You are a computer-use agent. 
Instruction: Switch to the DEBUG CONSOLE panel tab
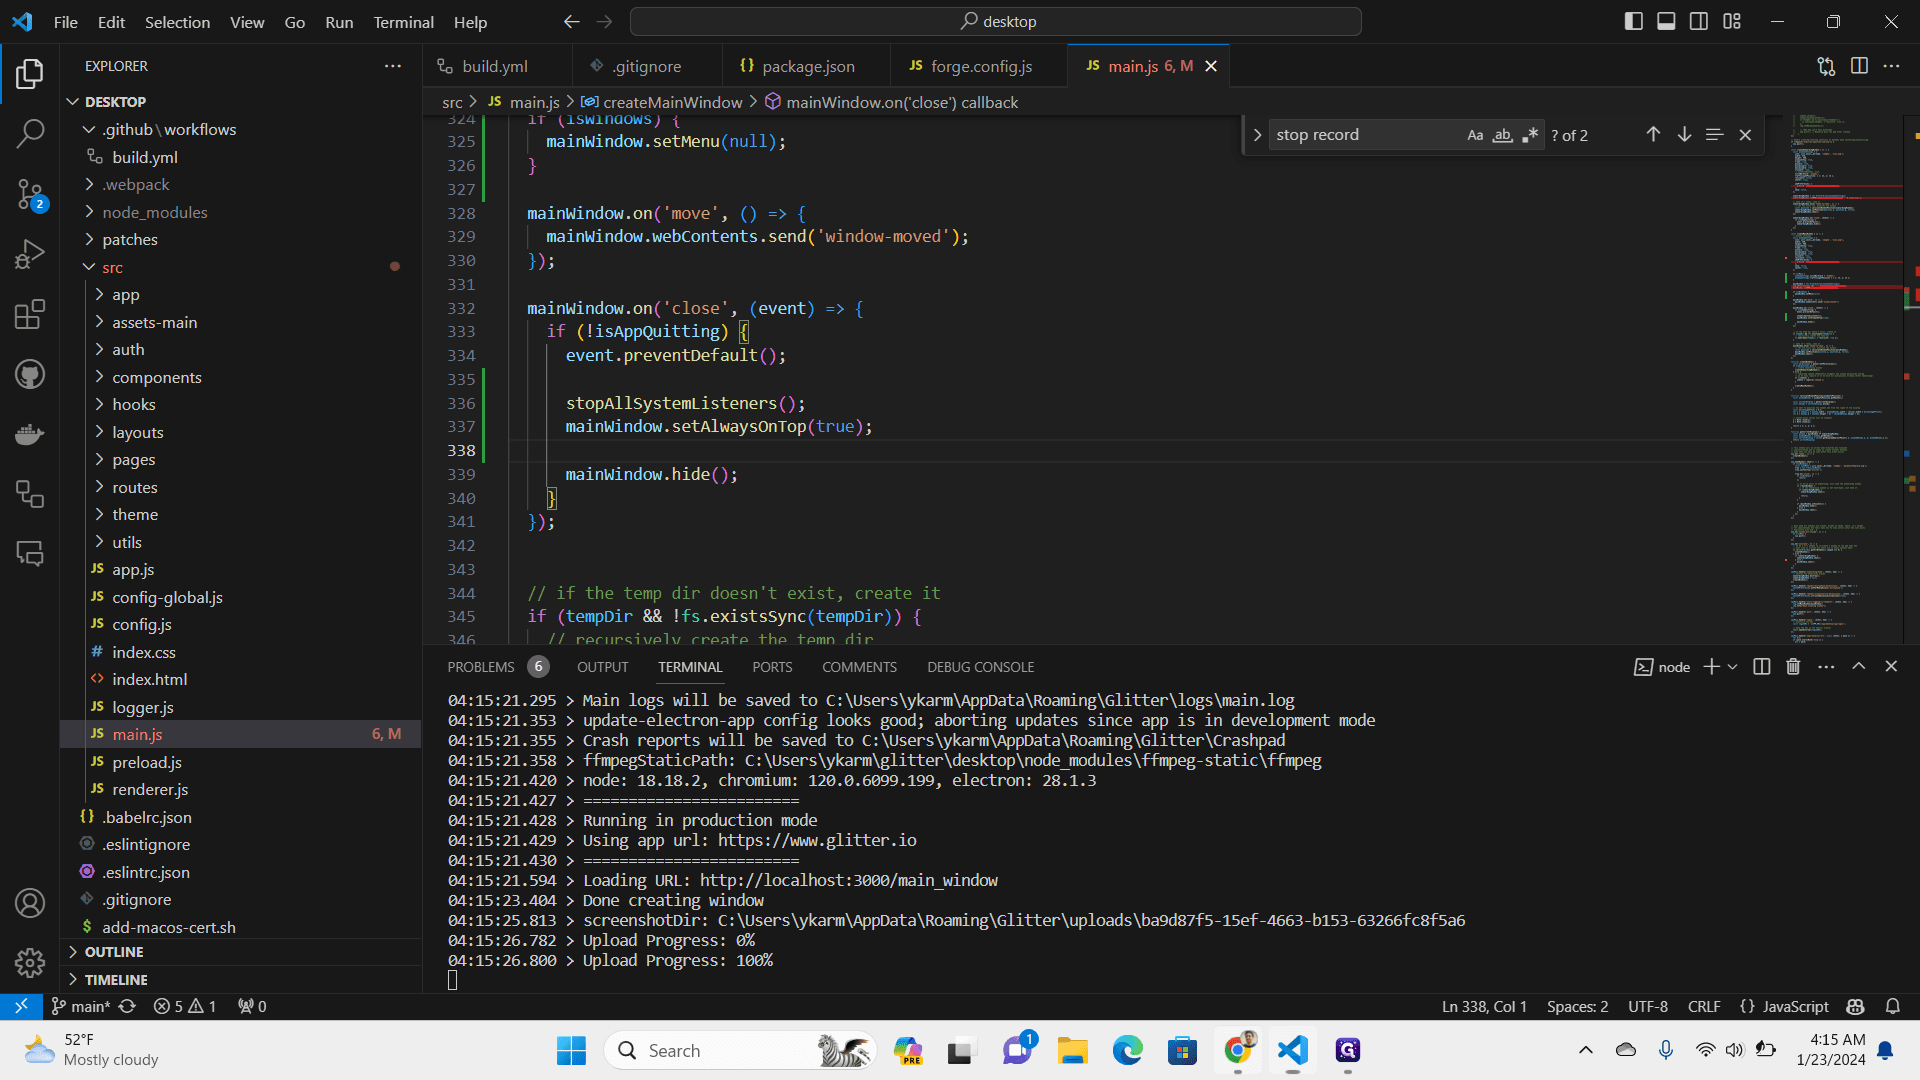(x=980, y=667)
